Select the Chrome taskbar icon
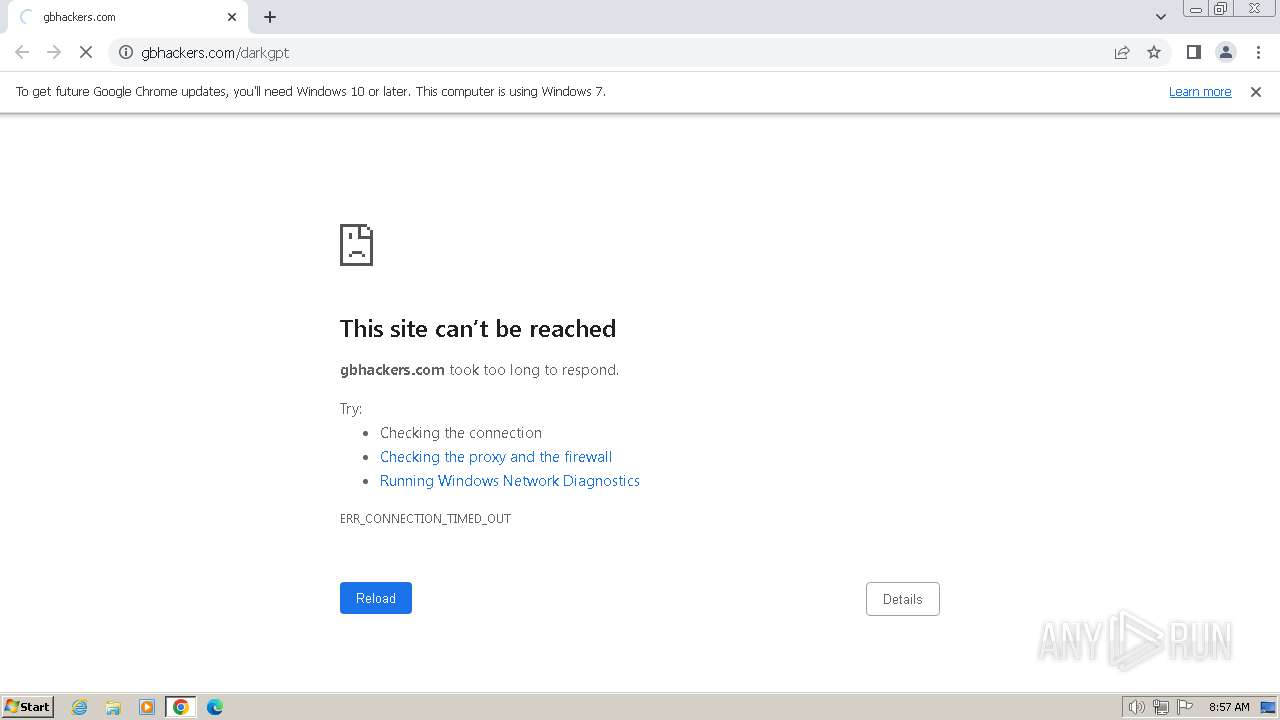 point(181,707)
